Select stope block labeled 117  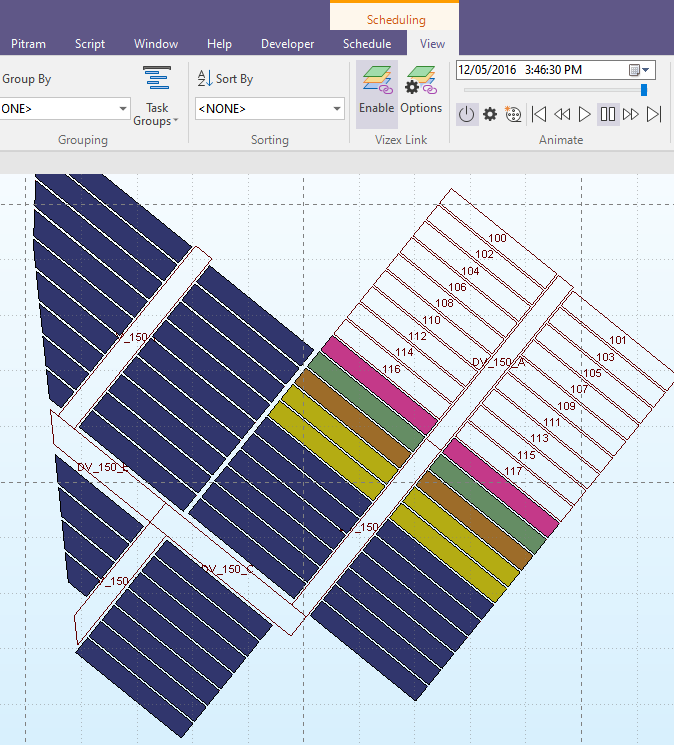[x=513, y=471]
